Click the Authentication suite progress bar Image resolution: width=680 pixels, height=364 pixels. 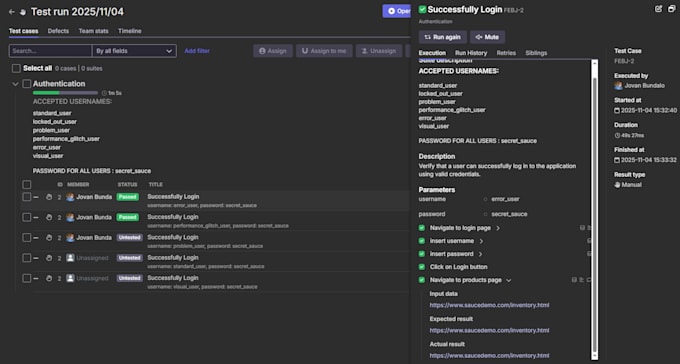65,93
